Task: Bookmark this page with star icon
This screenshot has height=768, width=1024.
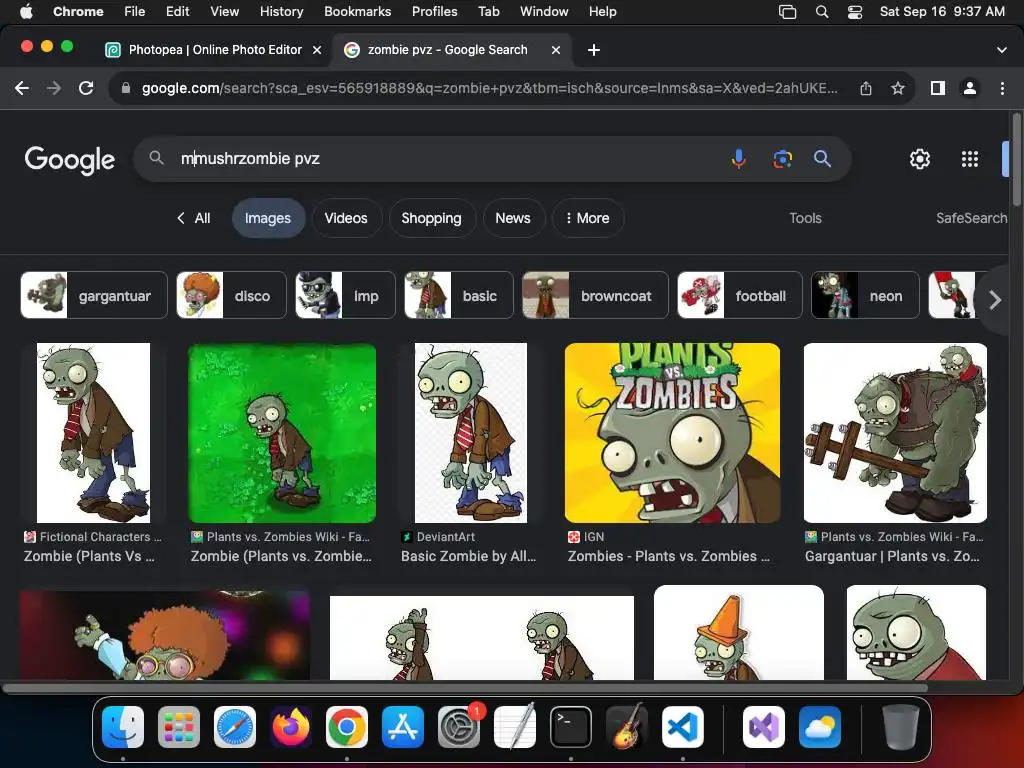Action: point(898,88)
